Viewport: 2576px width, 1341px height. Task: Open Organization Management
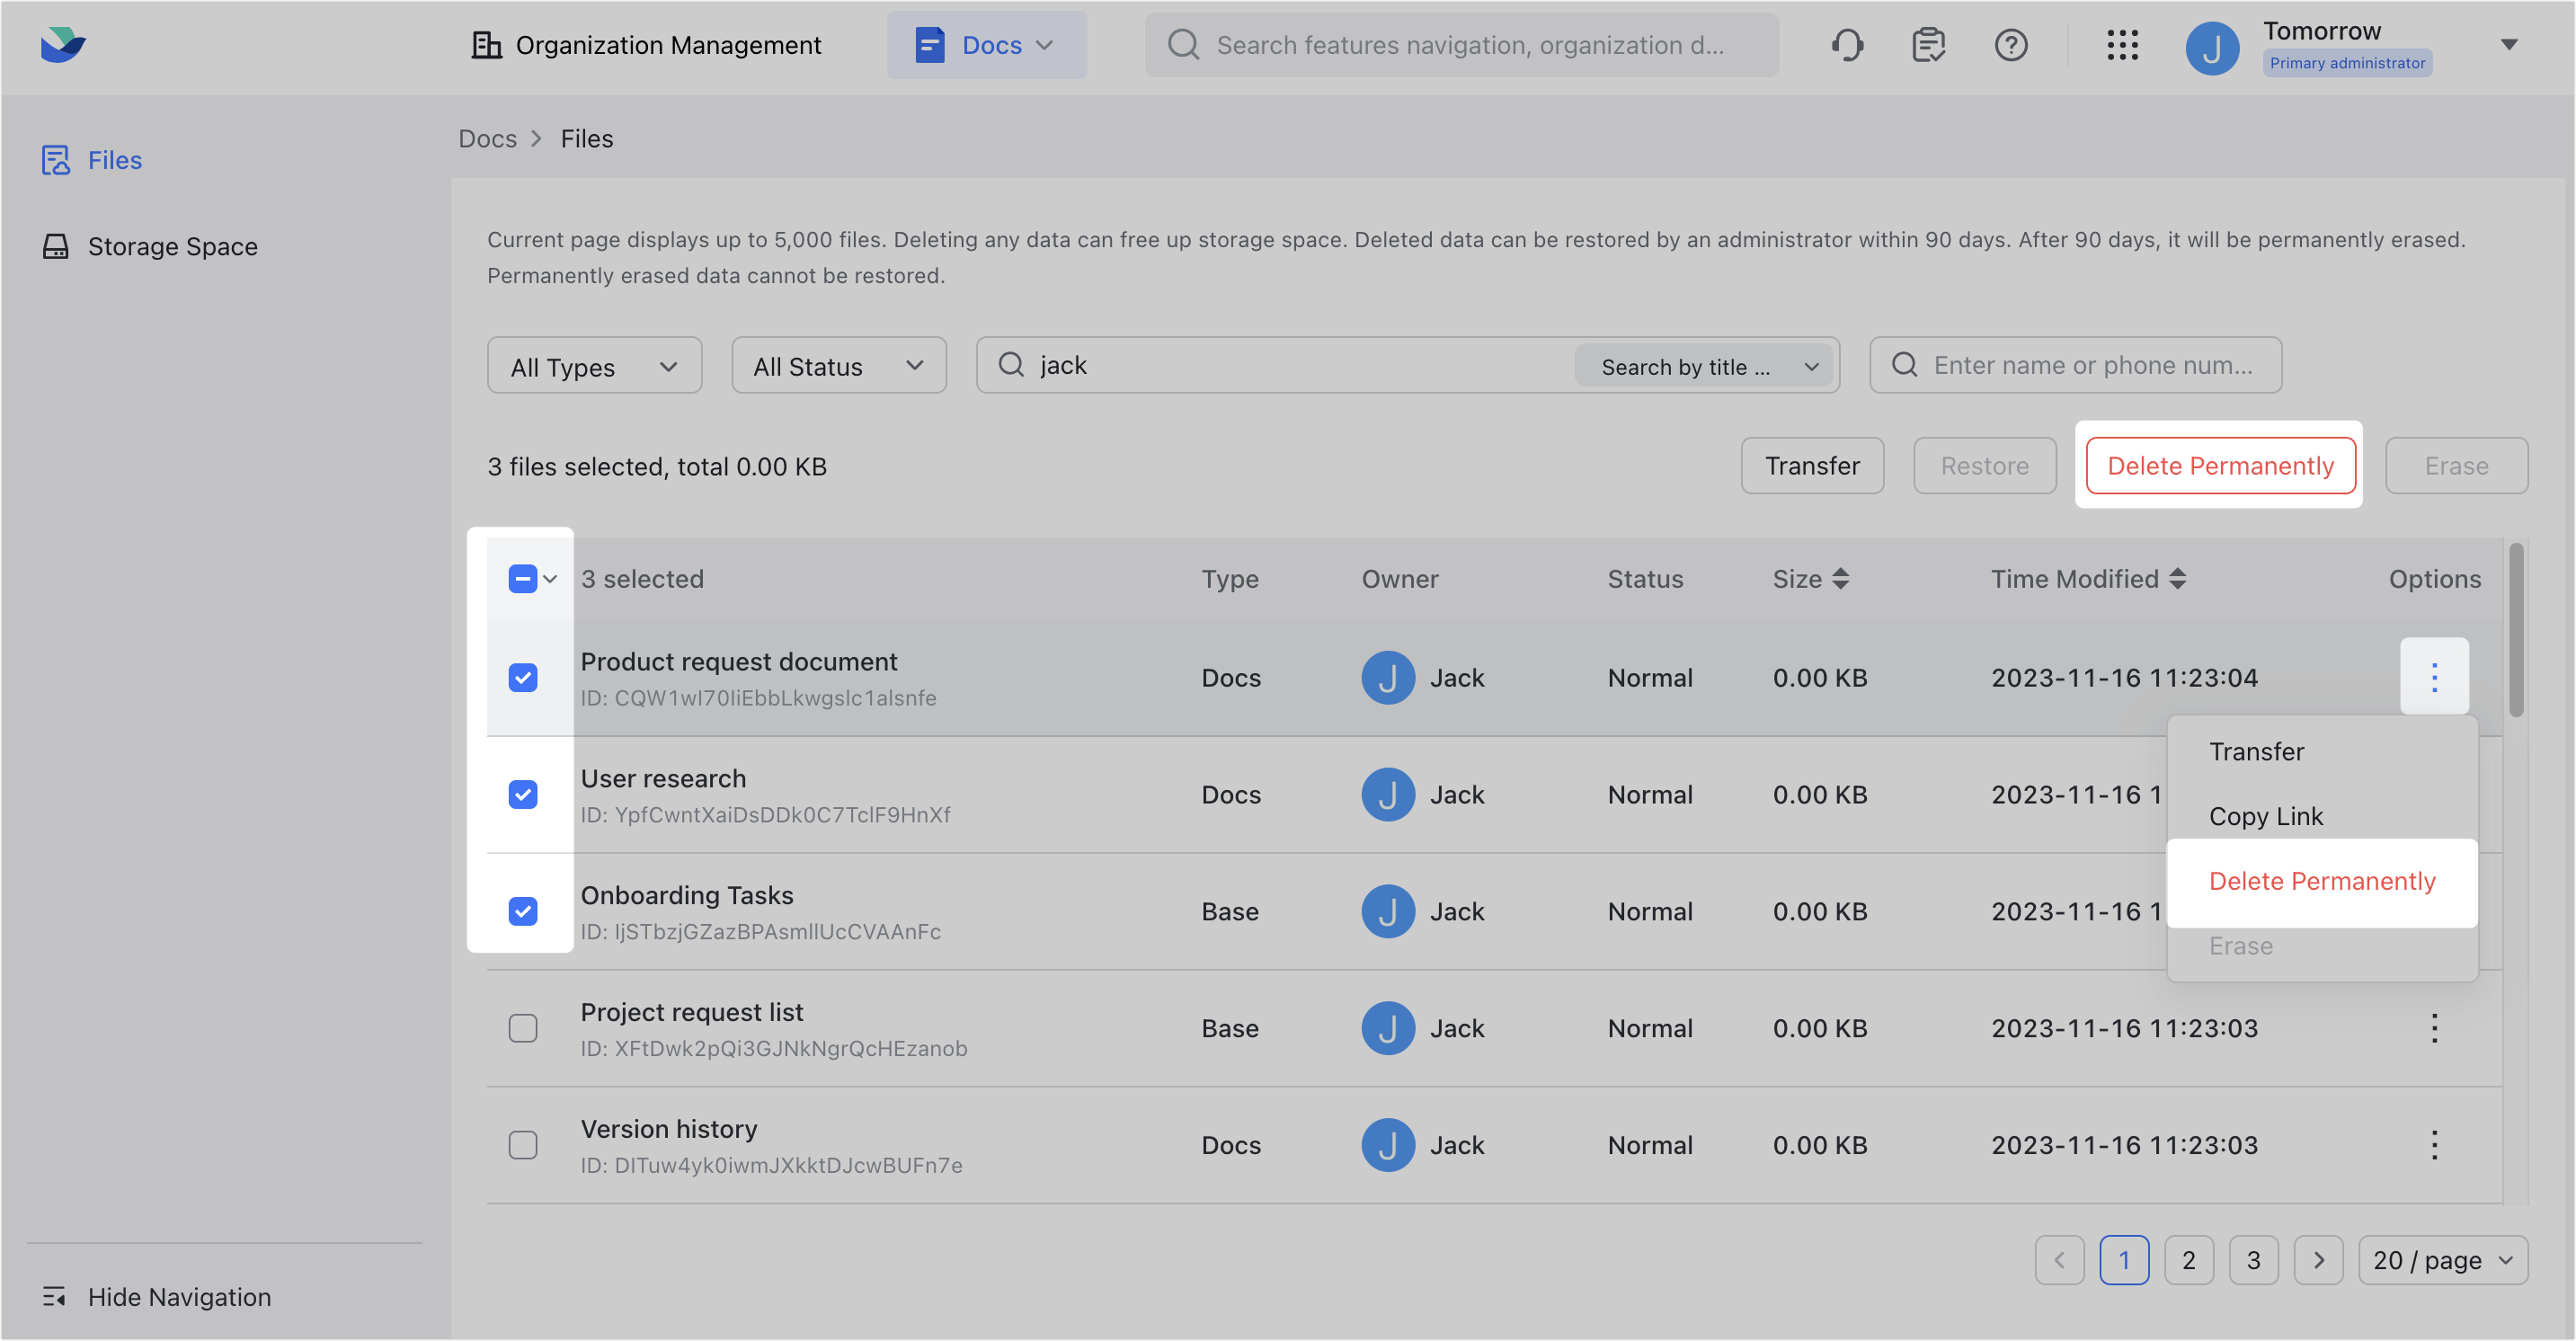click(646, 45)
